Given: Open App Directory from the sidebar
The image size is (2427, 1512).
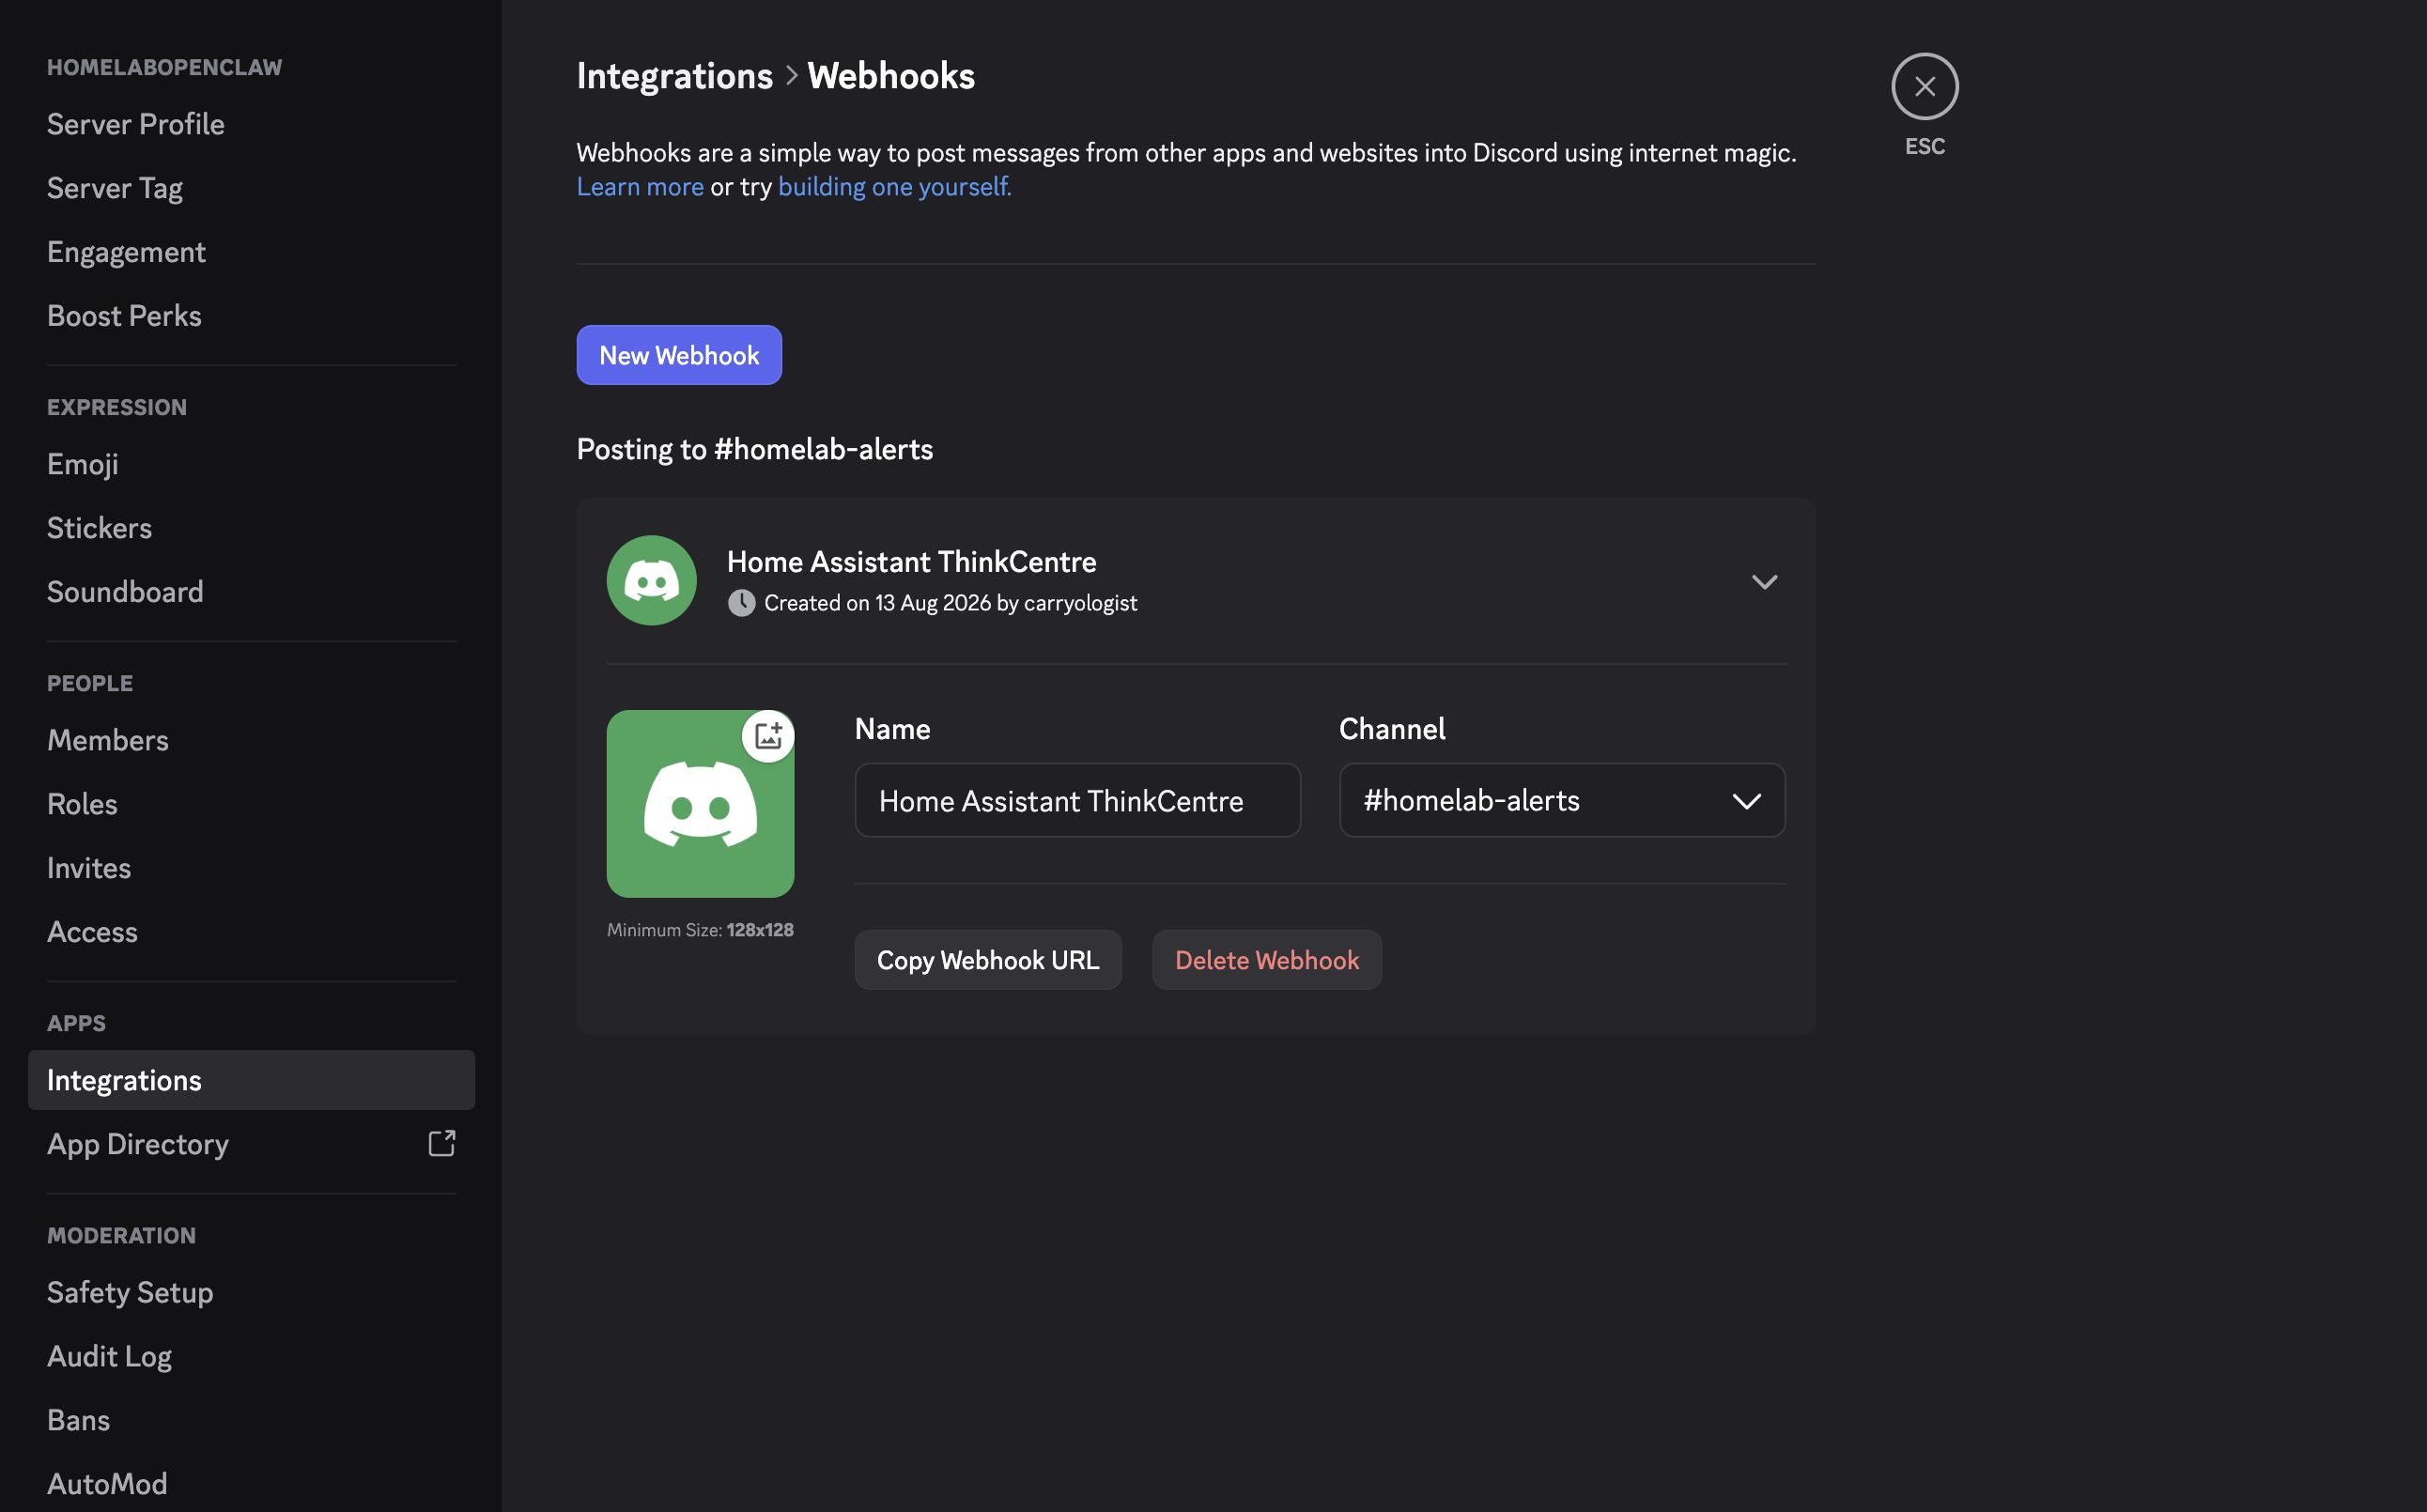Looking at the screenshot, I should tap(251, 1144).
